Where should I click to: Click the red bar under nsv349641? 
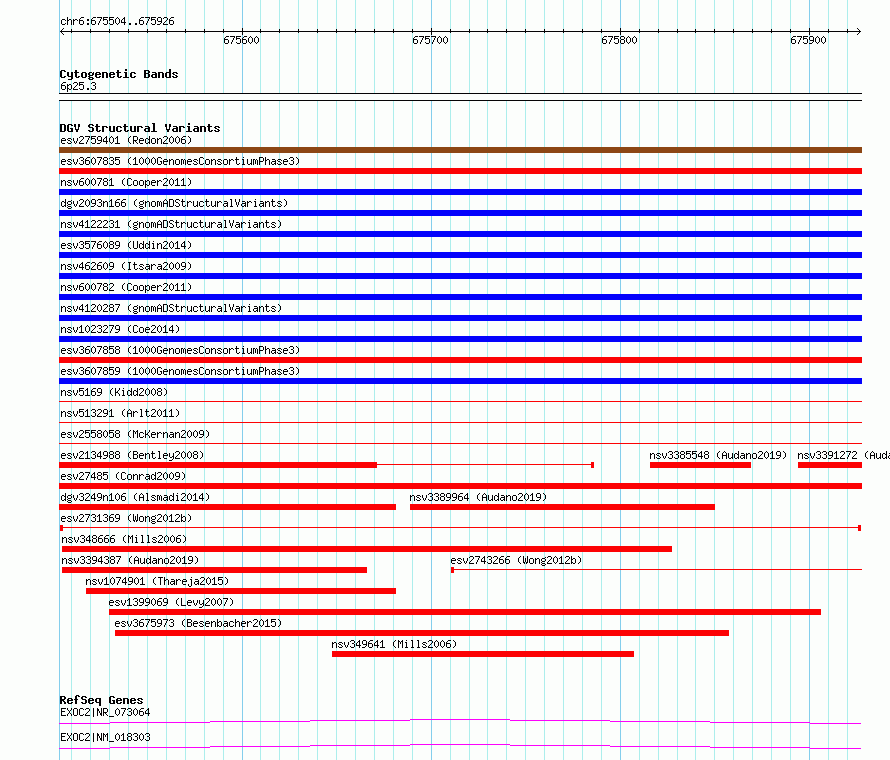[482, 654]
